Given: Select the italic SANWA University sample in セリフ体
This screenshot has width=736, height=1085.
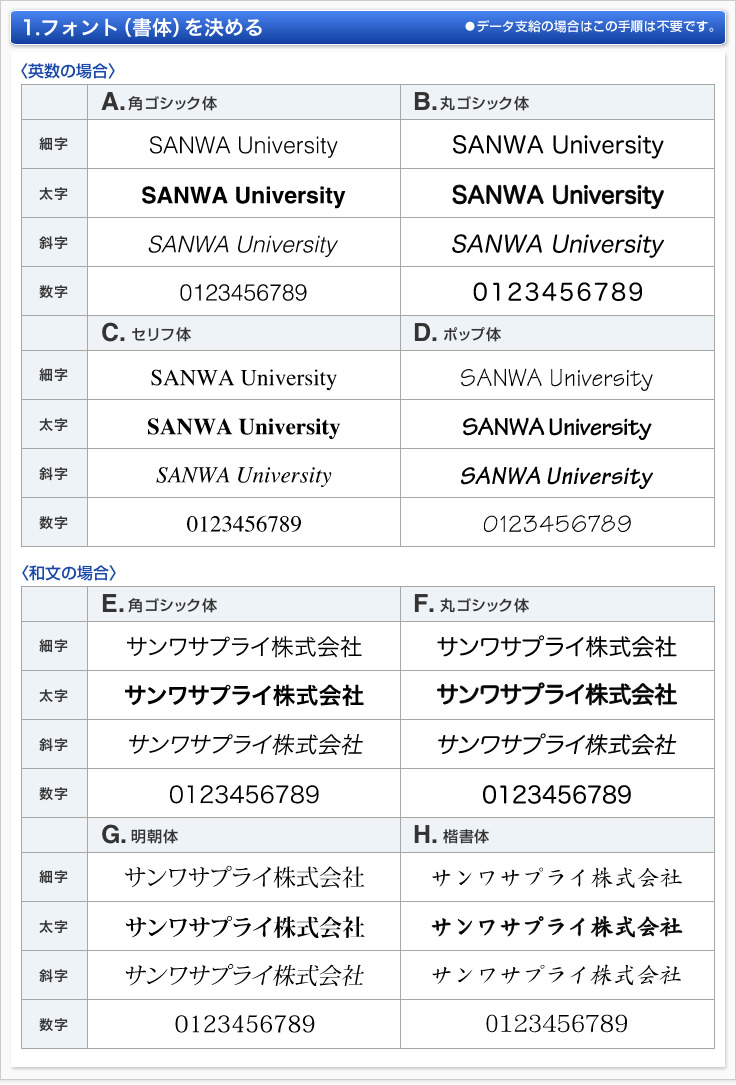Looking at the screenshot, I should [x=243, y=475].
